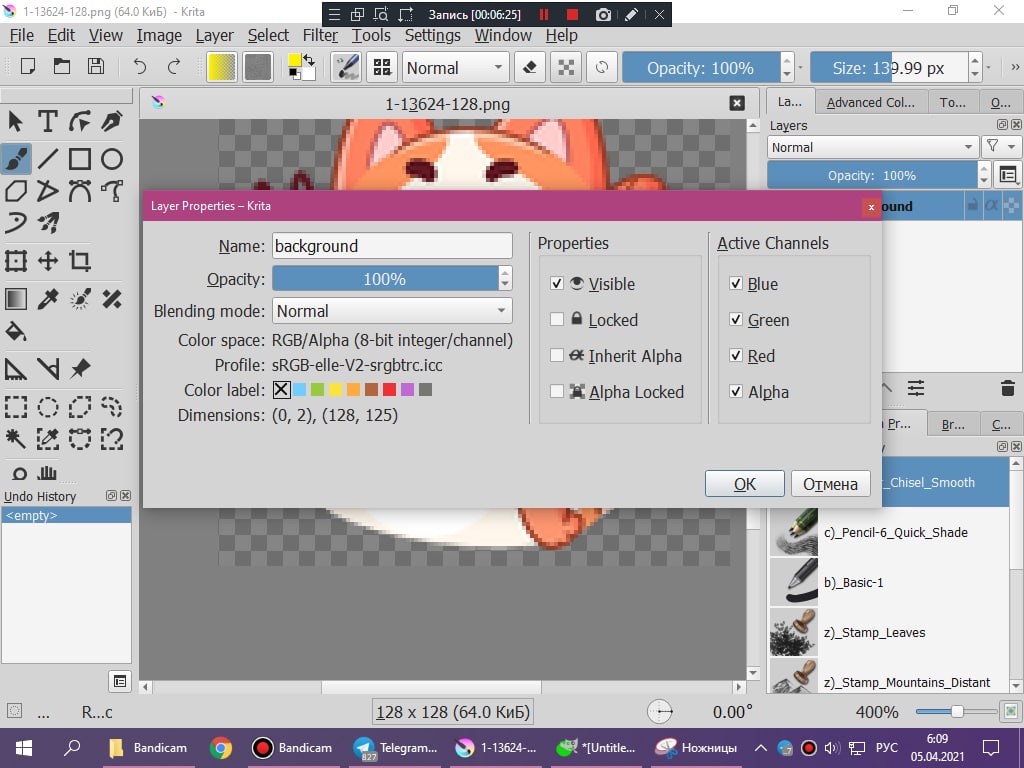Select the Contiguous Selection magic wand tool

(x=16, y=438)
